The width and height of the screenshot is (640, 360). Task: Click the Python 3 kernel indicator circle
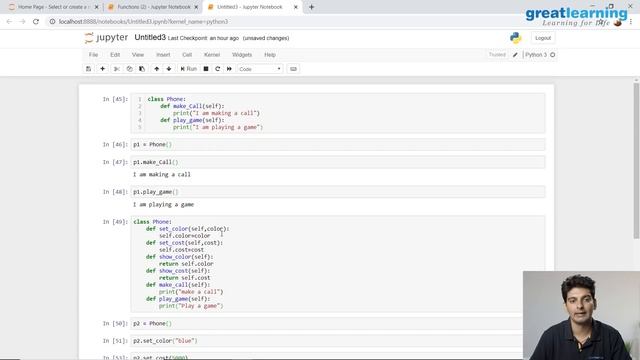tap(553, 55)
